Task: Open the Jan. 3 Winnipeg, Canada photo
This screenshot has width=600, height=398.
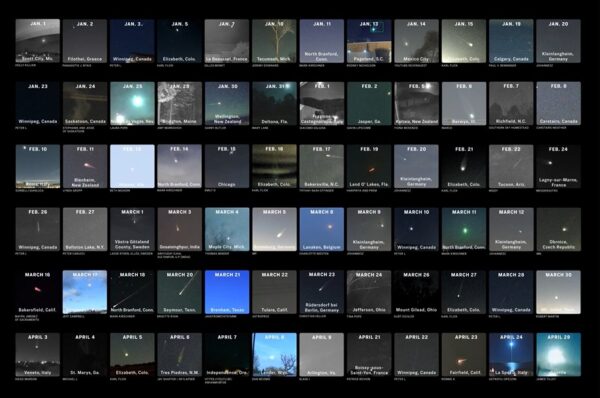Action: pyautogui.click(x=132, y=41)
